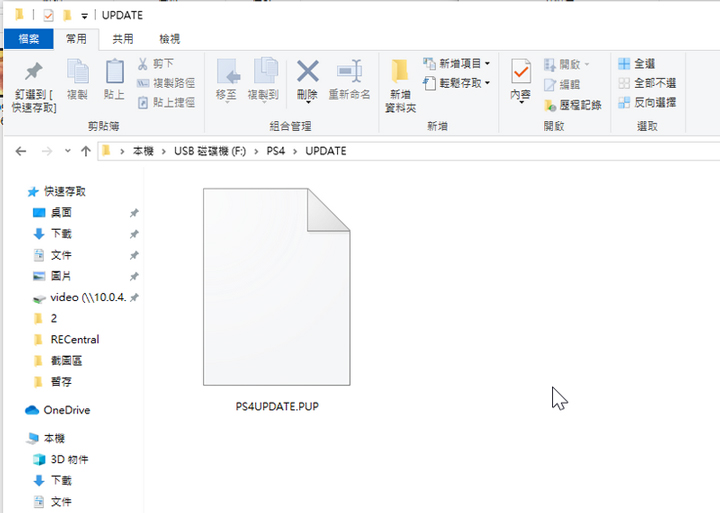Click the Properties (內容) checkmark icon
Screen dimensions: 720x513
521,72
